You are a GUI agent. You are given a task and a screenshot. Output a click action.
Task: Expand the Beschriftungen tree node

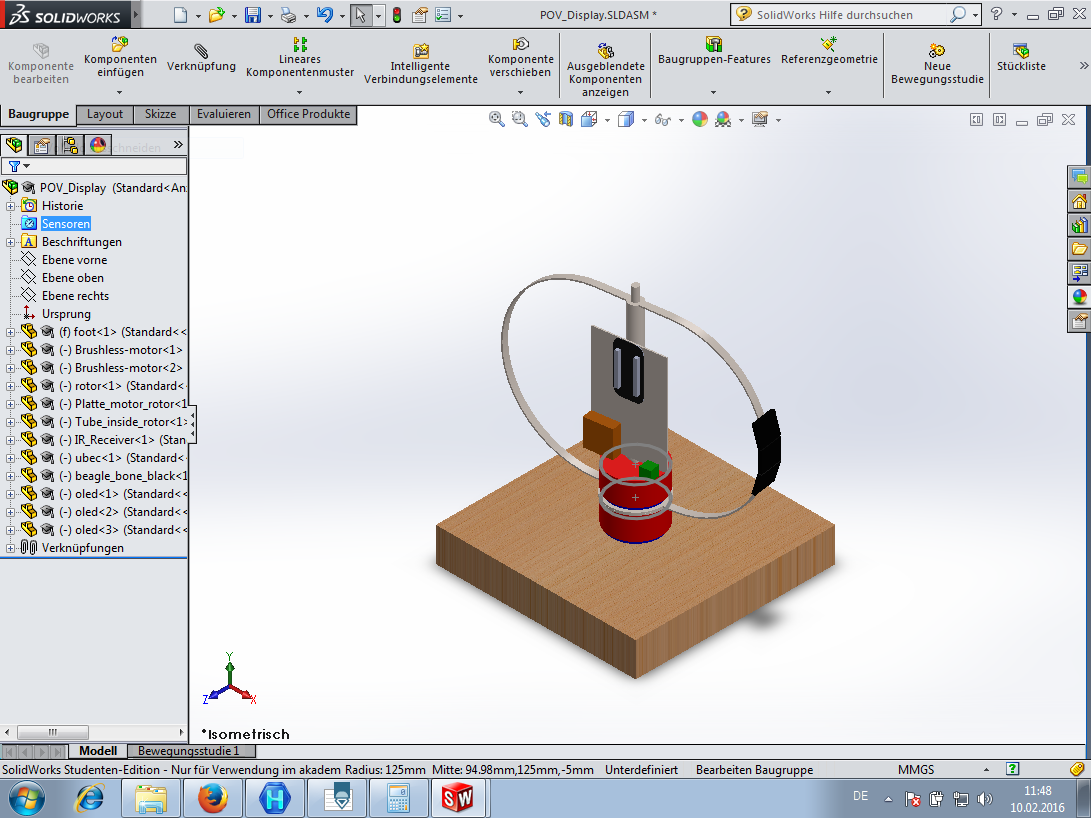(x=10, y=242)
